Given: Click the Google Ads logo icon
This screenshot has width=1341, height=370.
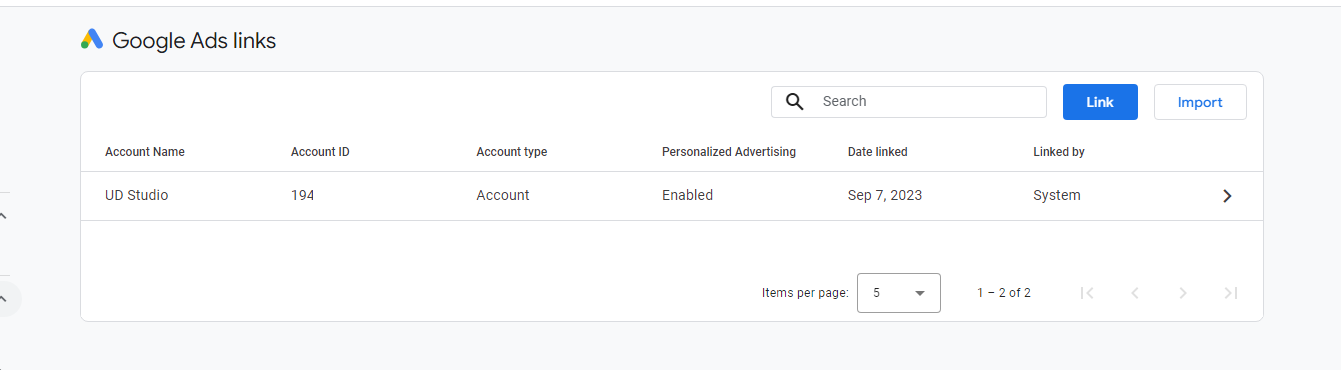Looking at the screenshot, I should 92,40.
